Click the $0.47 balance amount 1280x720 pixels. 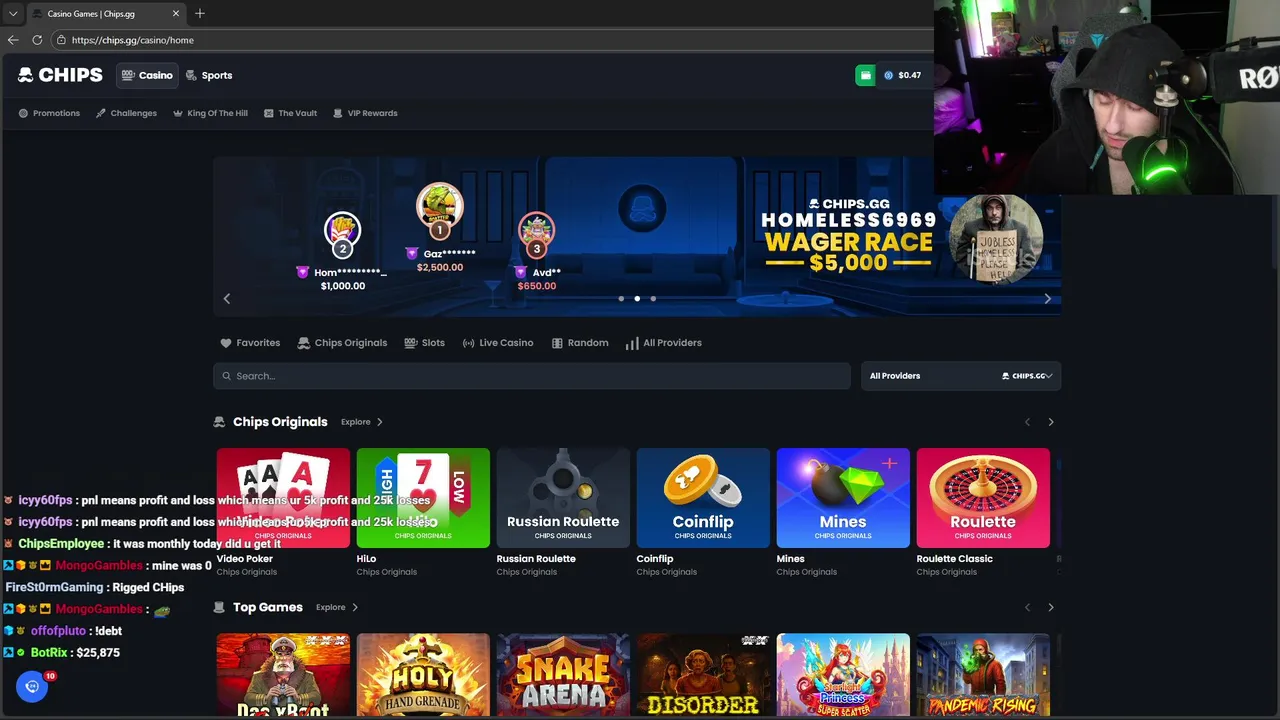click(x=909, y=75)
